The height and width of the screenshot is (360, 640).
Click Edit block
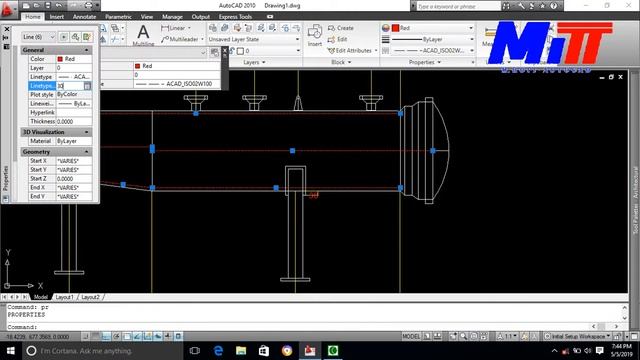(x=338, y=39)
